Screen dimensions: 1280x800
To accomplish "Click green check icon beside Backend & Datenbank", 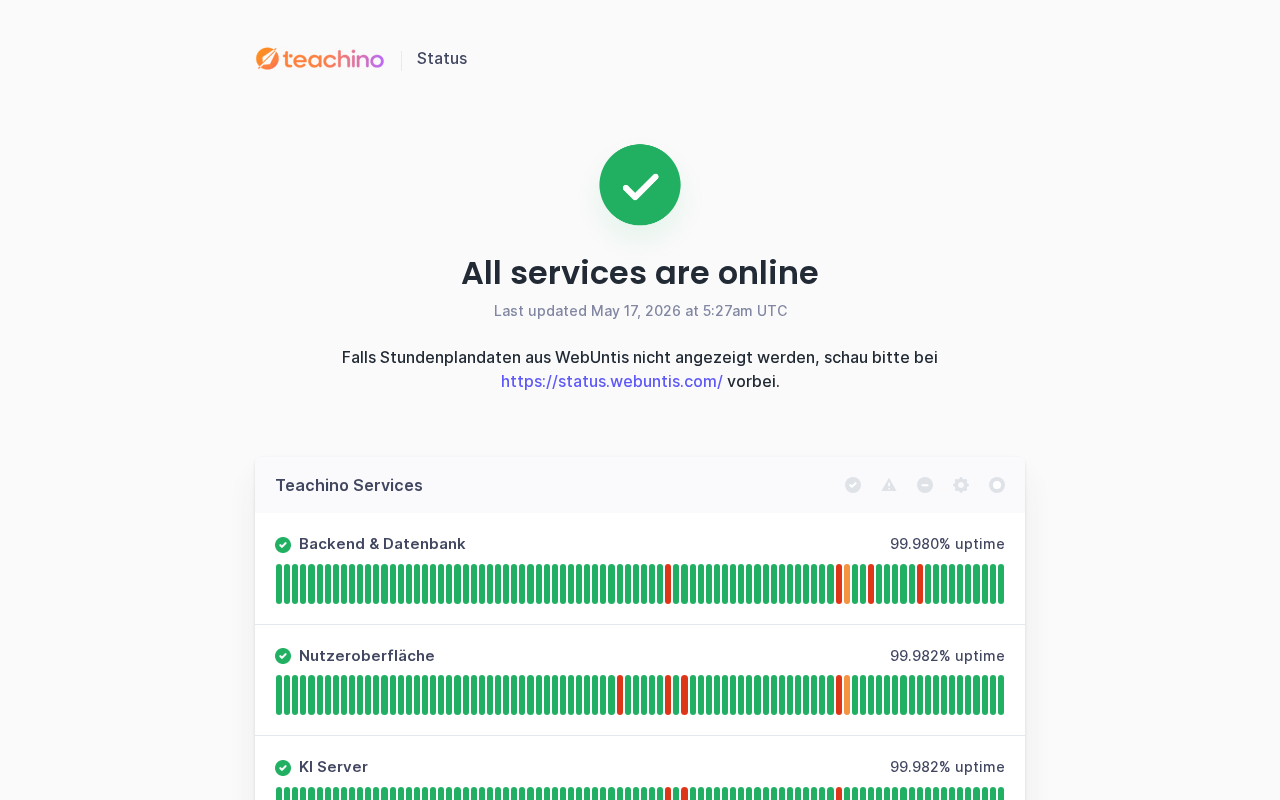I will click(x=283, y=545).
